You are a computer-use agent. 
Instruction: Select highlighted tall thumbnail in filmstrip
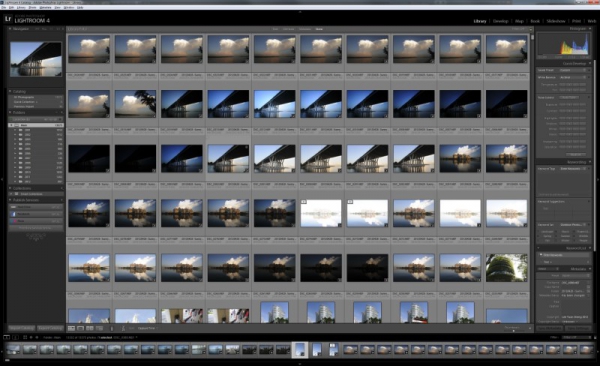(x=300, y=350)
